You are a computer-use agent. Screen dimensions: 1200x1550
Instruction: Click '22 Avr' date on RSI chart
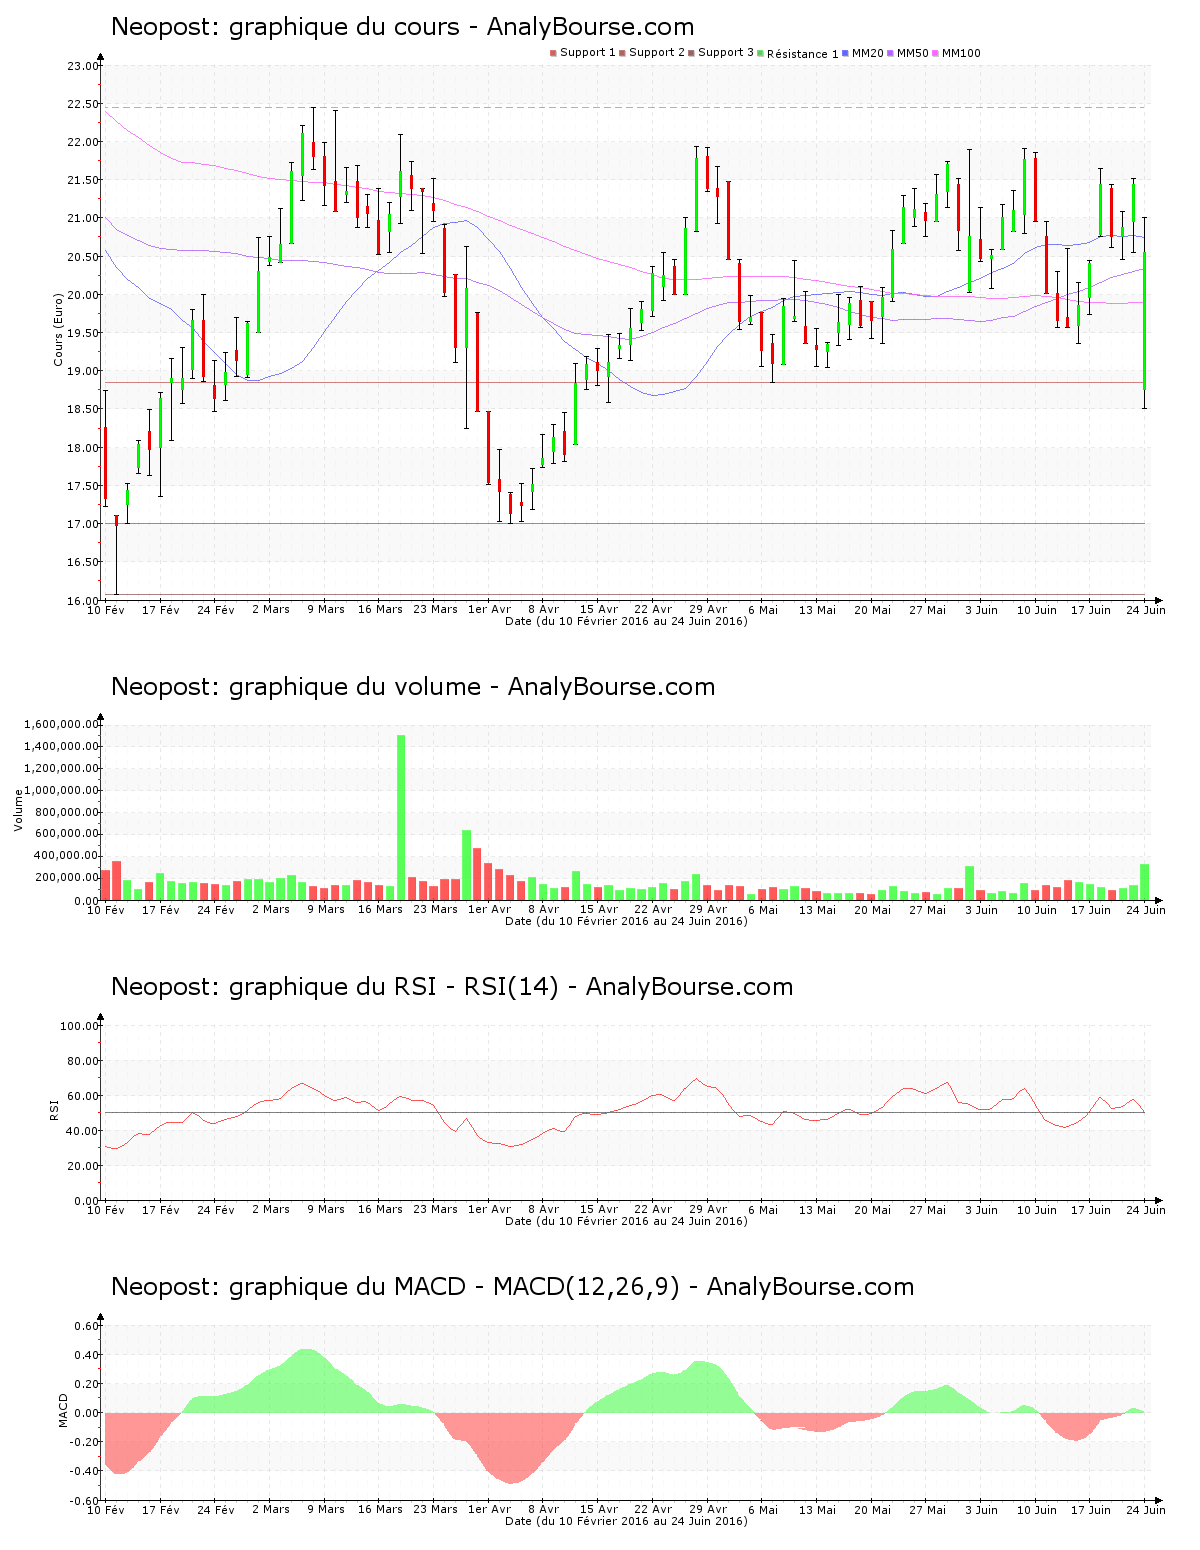click(654, 1210)
